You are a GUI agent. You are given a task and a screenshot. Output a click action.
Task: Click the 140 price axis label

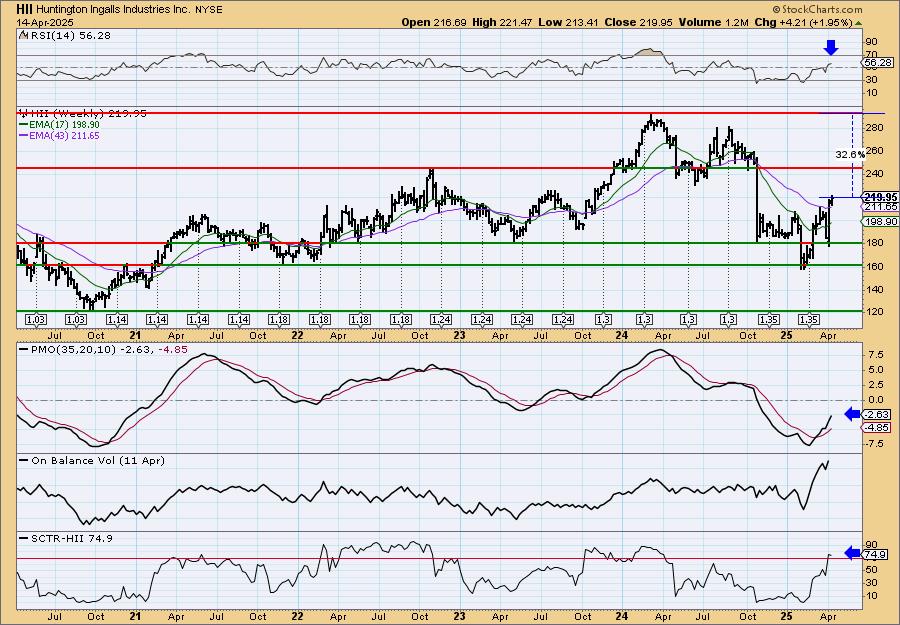876,289
